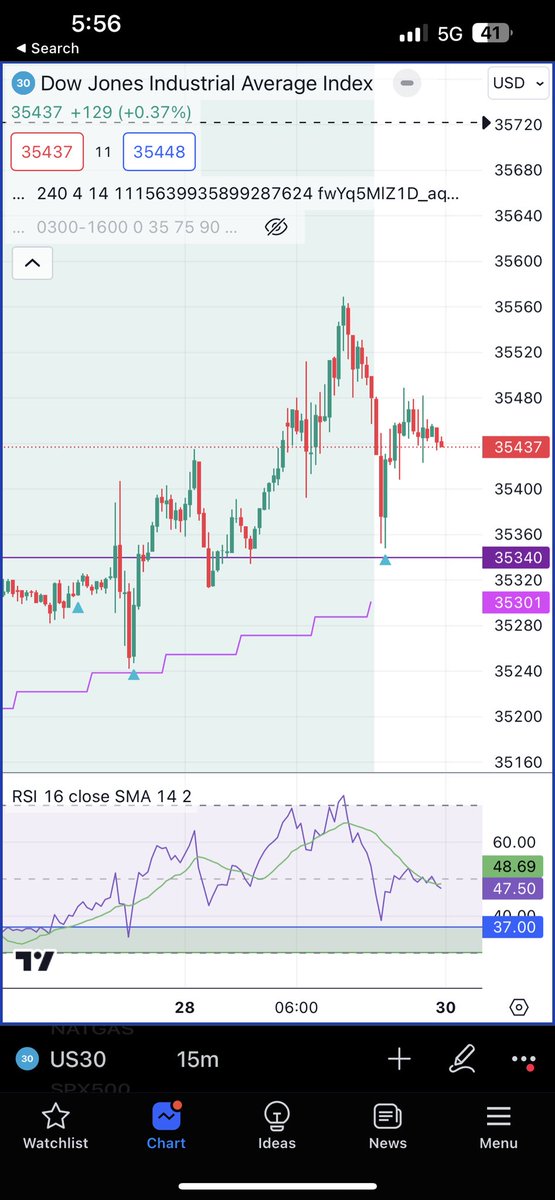Open the Ideas tab
The width and height of the screenshot is (555, 1200).
coord(277,1124)
